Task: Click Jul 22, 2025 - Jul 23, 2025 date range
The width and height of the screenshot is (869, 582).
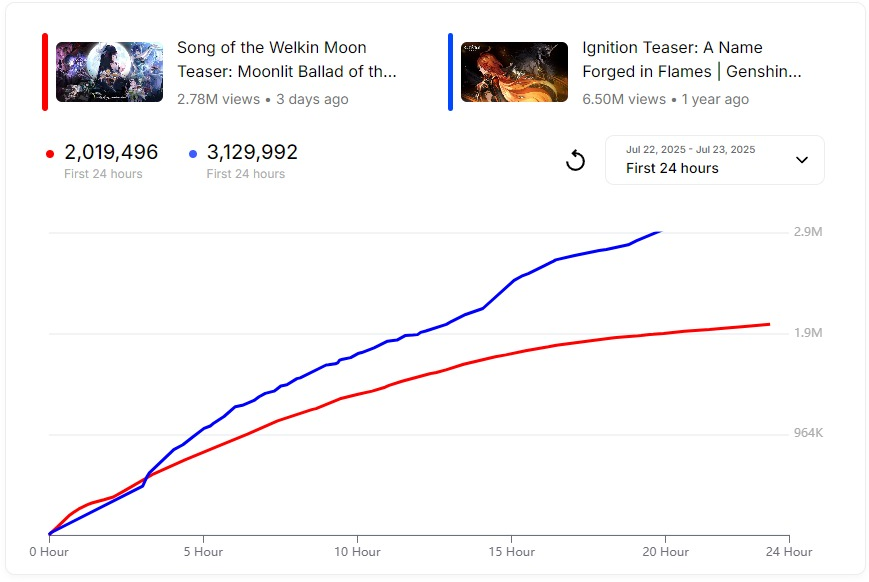Action: point(691,150)
